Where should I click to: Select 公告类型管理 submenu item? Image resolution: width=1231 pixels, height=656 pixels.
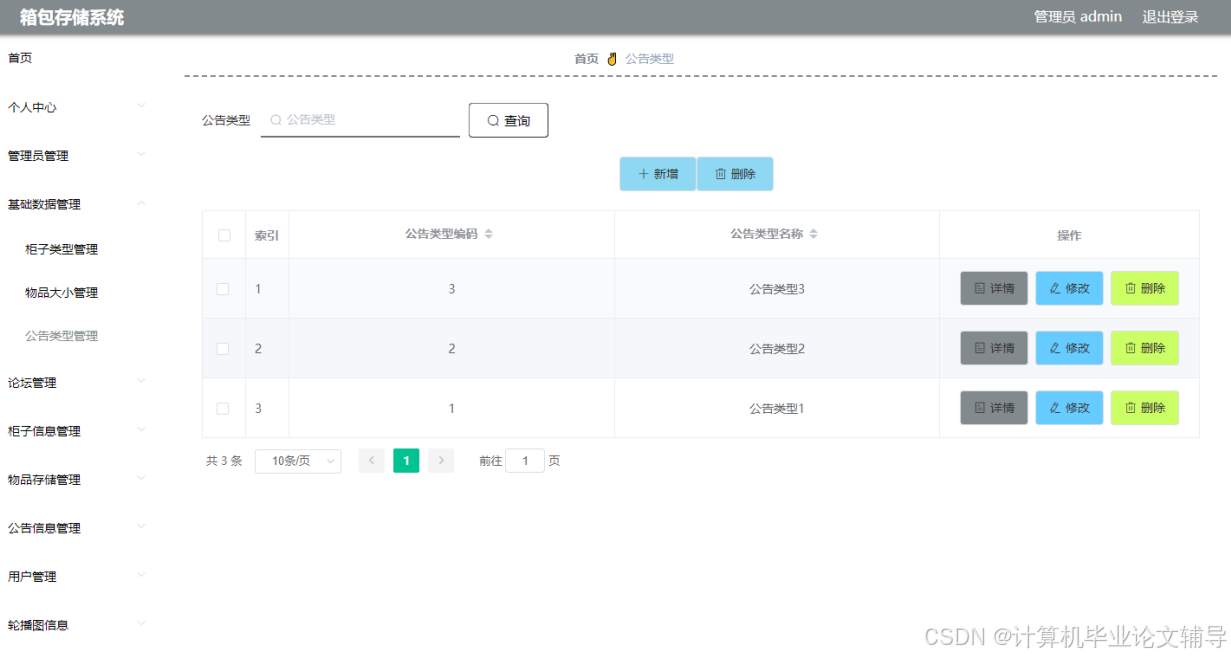62,336
